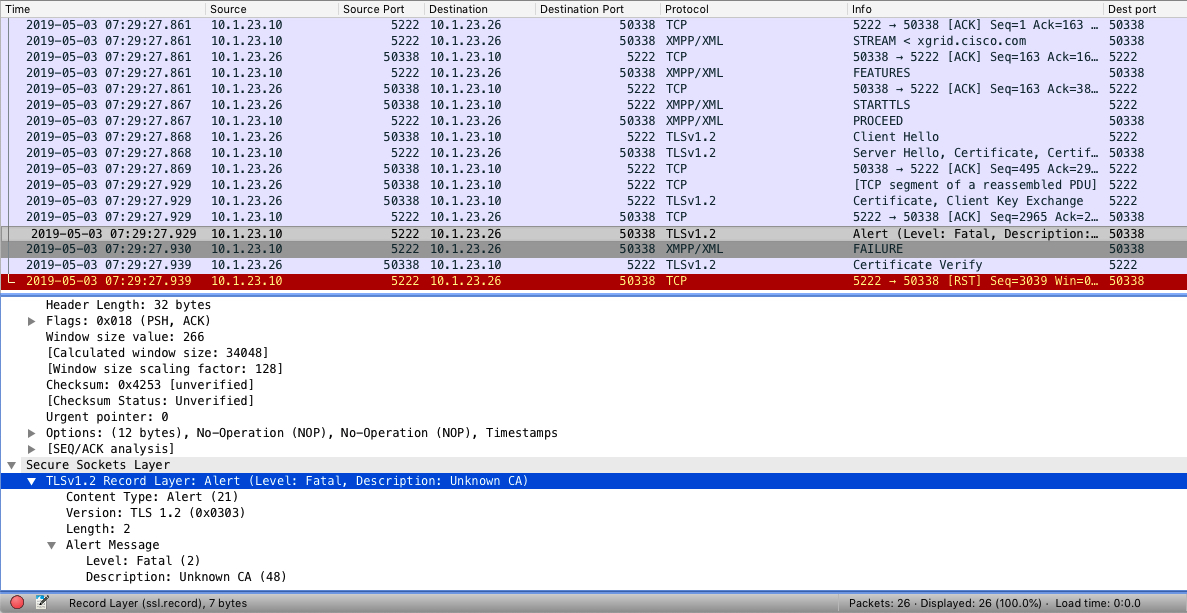Select the Certificate Verify packet row
Viewport: 1187px width, 613px height.
[594, 265]
